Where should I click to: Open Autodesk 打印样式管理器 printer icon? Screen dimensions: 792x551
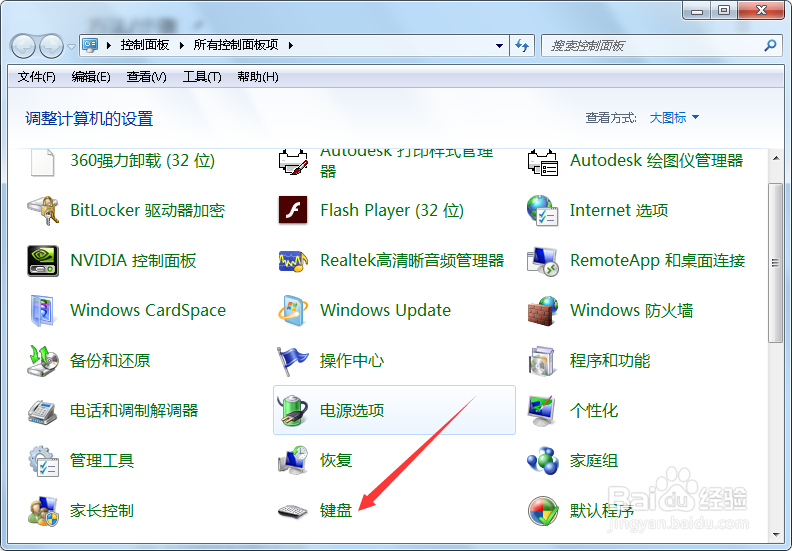[293, 162]
